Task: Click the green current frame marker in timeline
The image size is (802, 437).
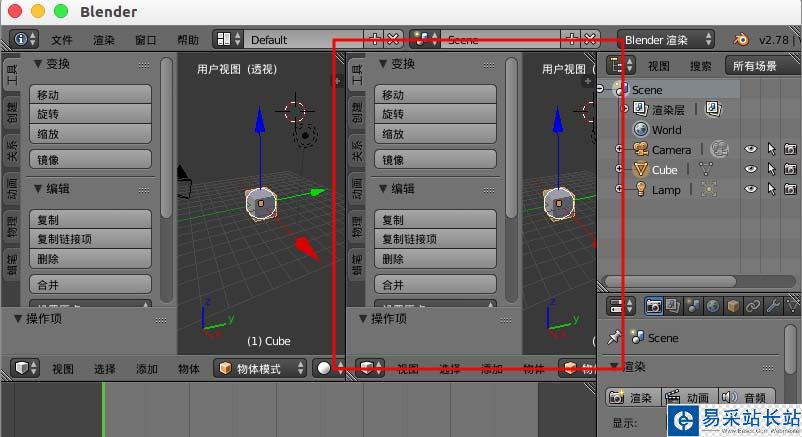Action: click(x=103, y=409)
